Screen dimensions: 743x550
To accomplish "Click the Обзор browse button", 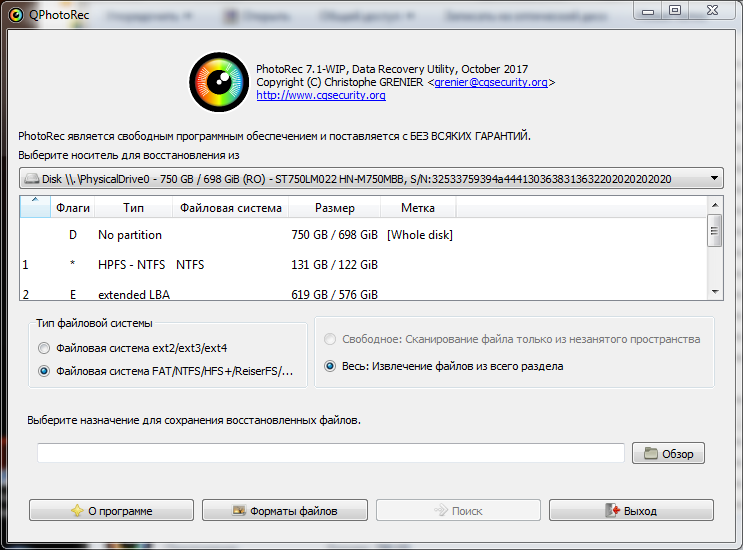I will pyautogui.click(x=668, y=453).
